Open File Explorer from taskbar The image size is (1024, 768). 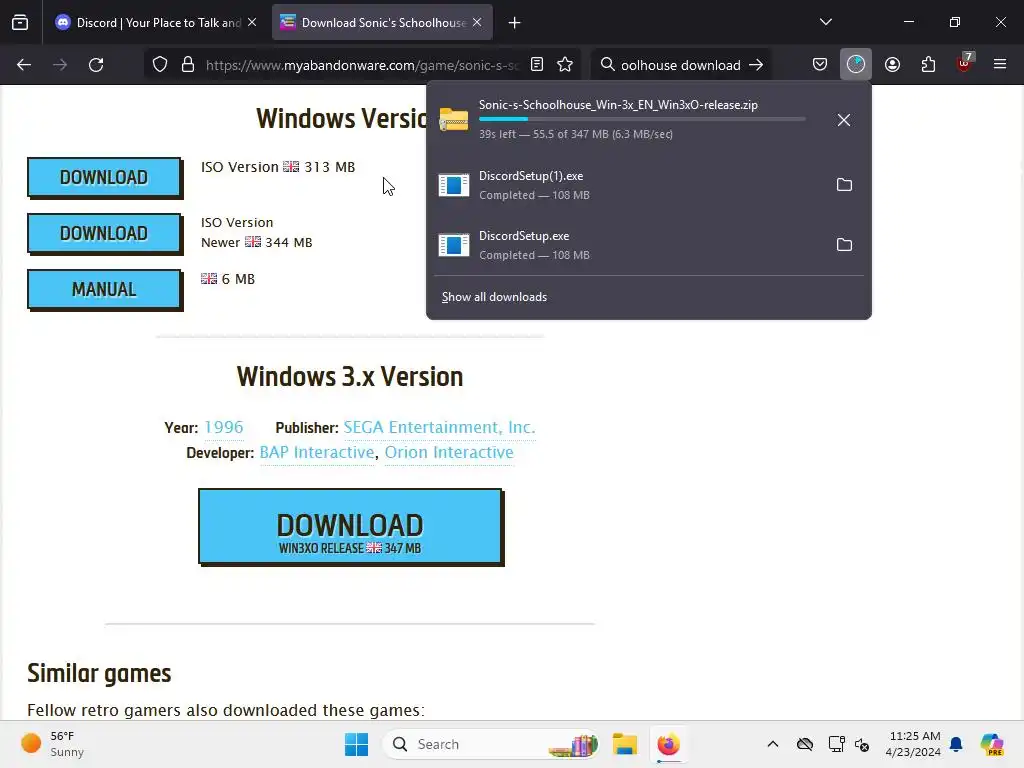coord(624,744)
